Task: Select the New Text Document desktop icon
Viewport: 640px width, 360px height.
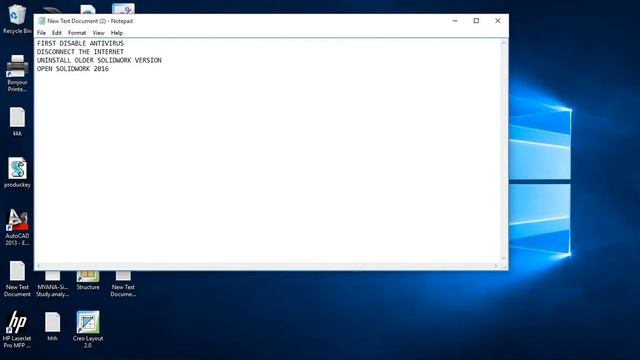Action: point(17,279)
